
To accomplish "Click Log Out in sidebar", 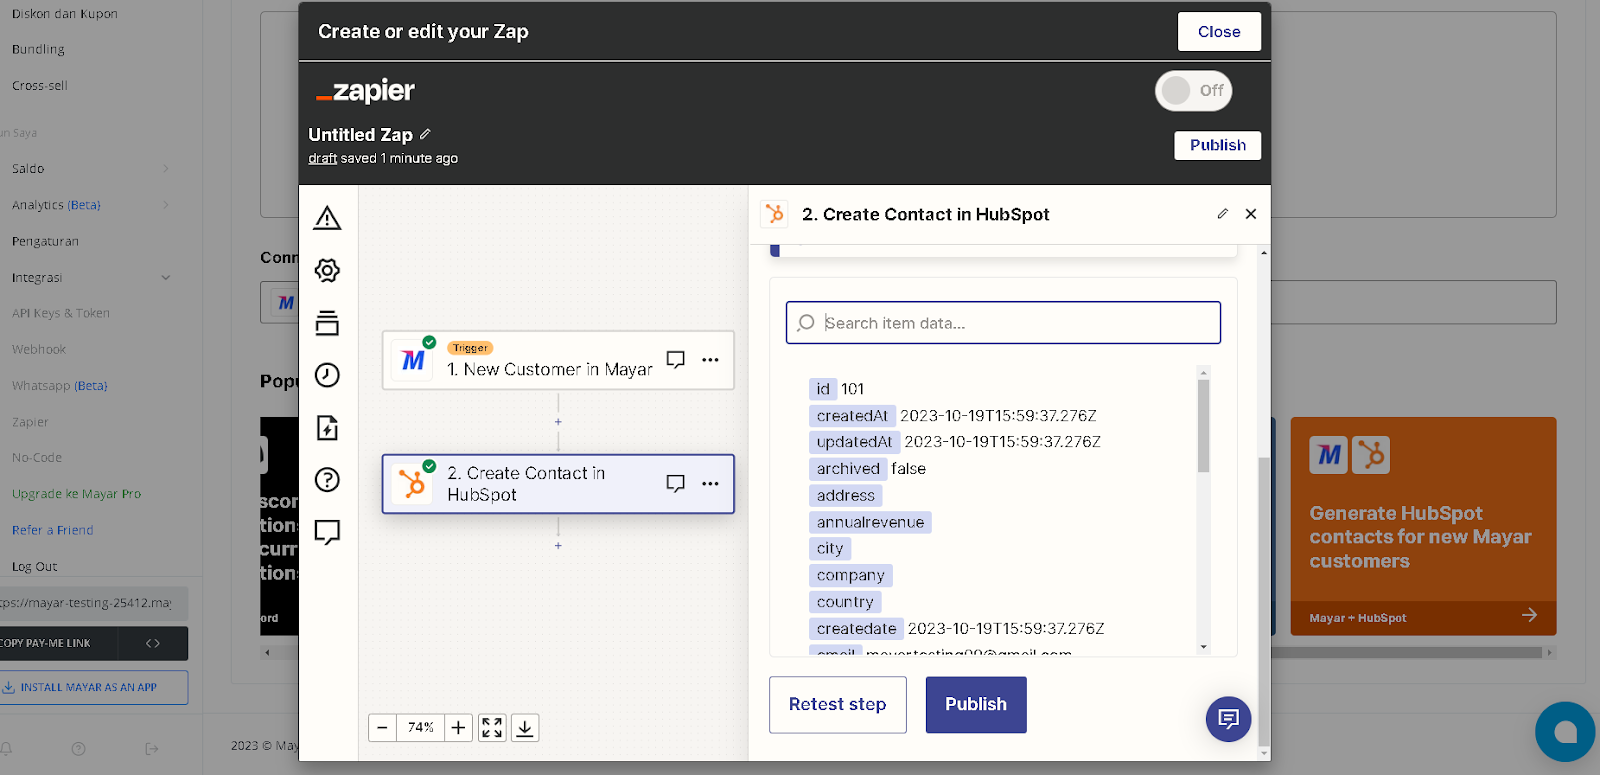I will [x=34, y=566].
